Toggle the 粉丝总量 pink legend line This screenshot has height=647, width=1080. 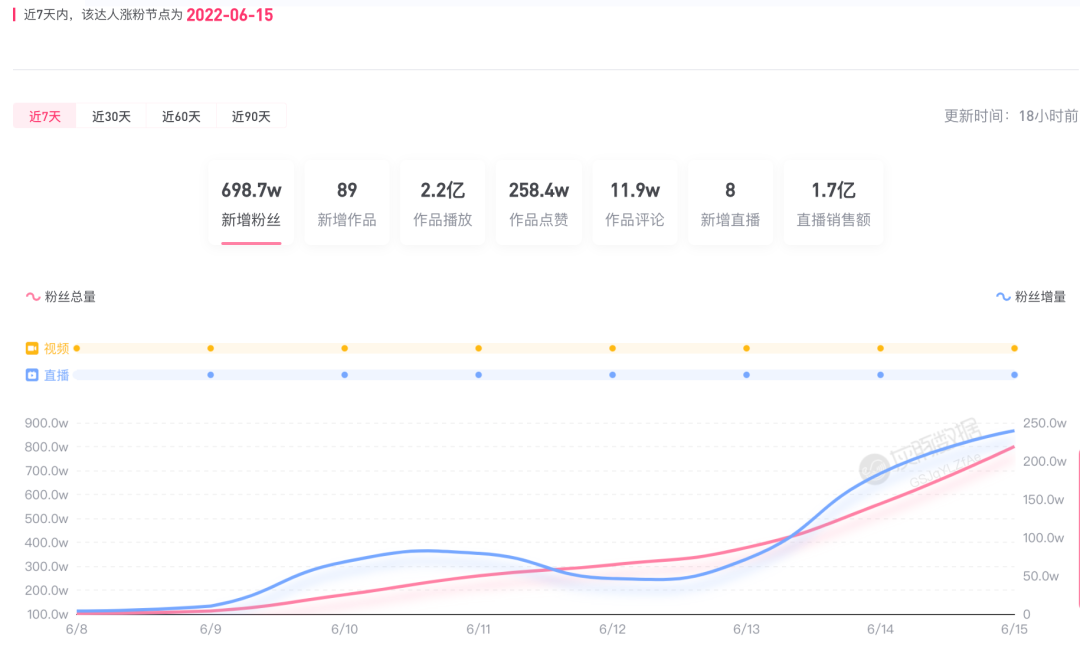[61, 297]
